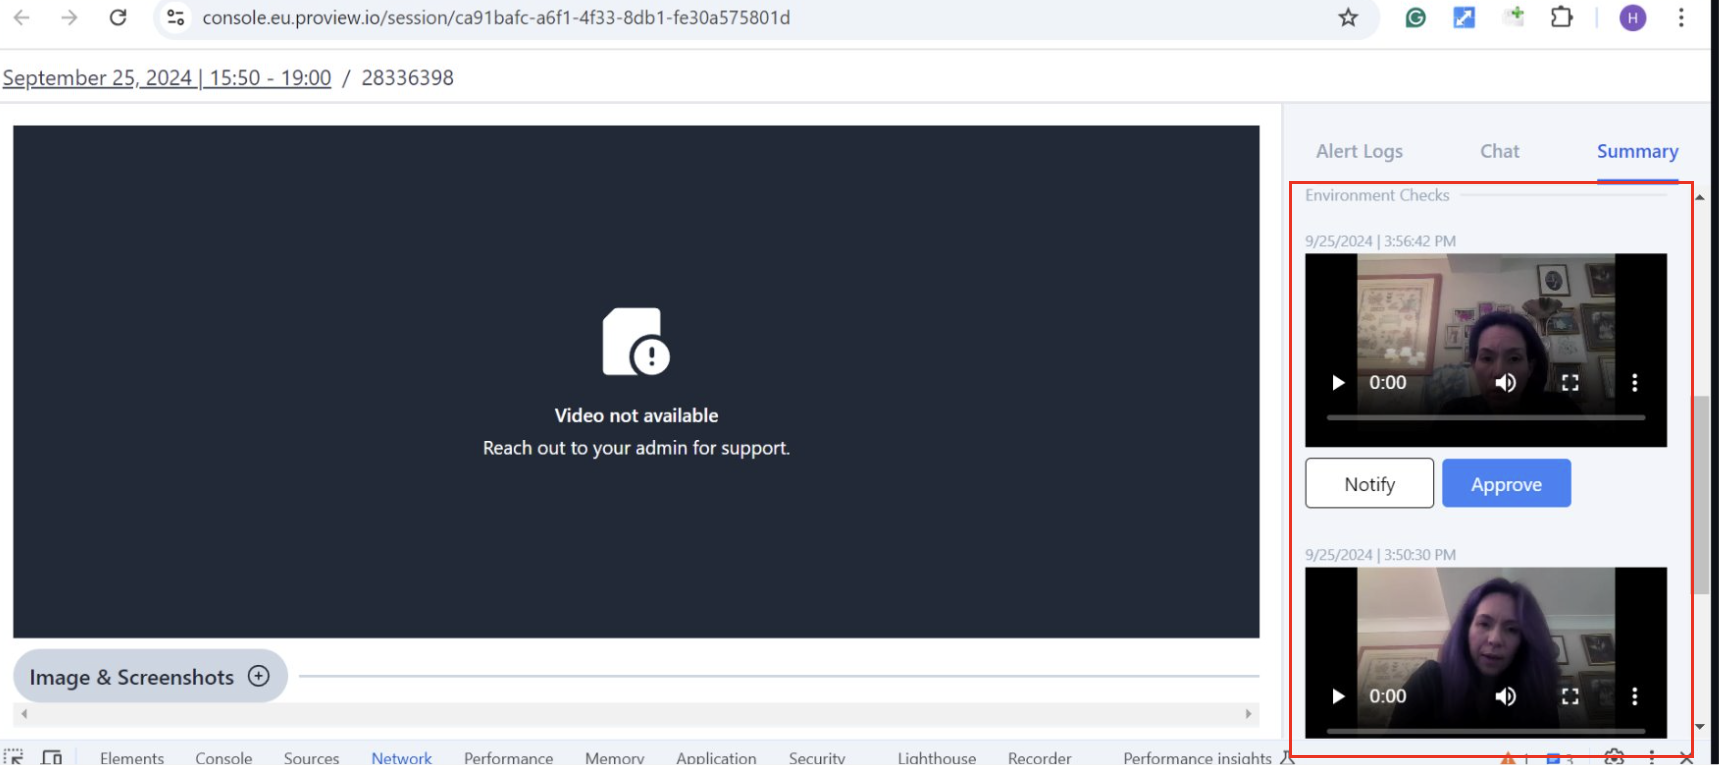
Task: Select the Environment Checks heading
Action: click(1377, 195)
